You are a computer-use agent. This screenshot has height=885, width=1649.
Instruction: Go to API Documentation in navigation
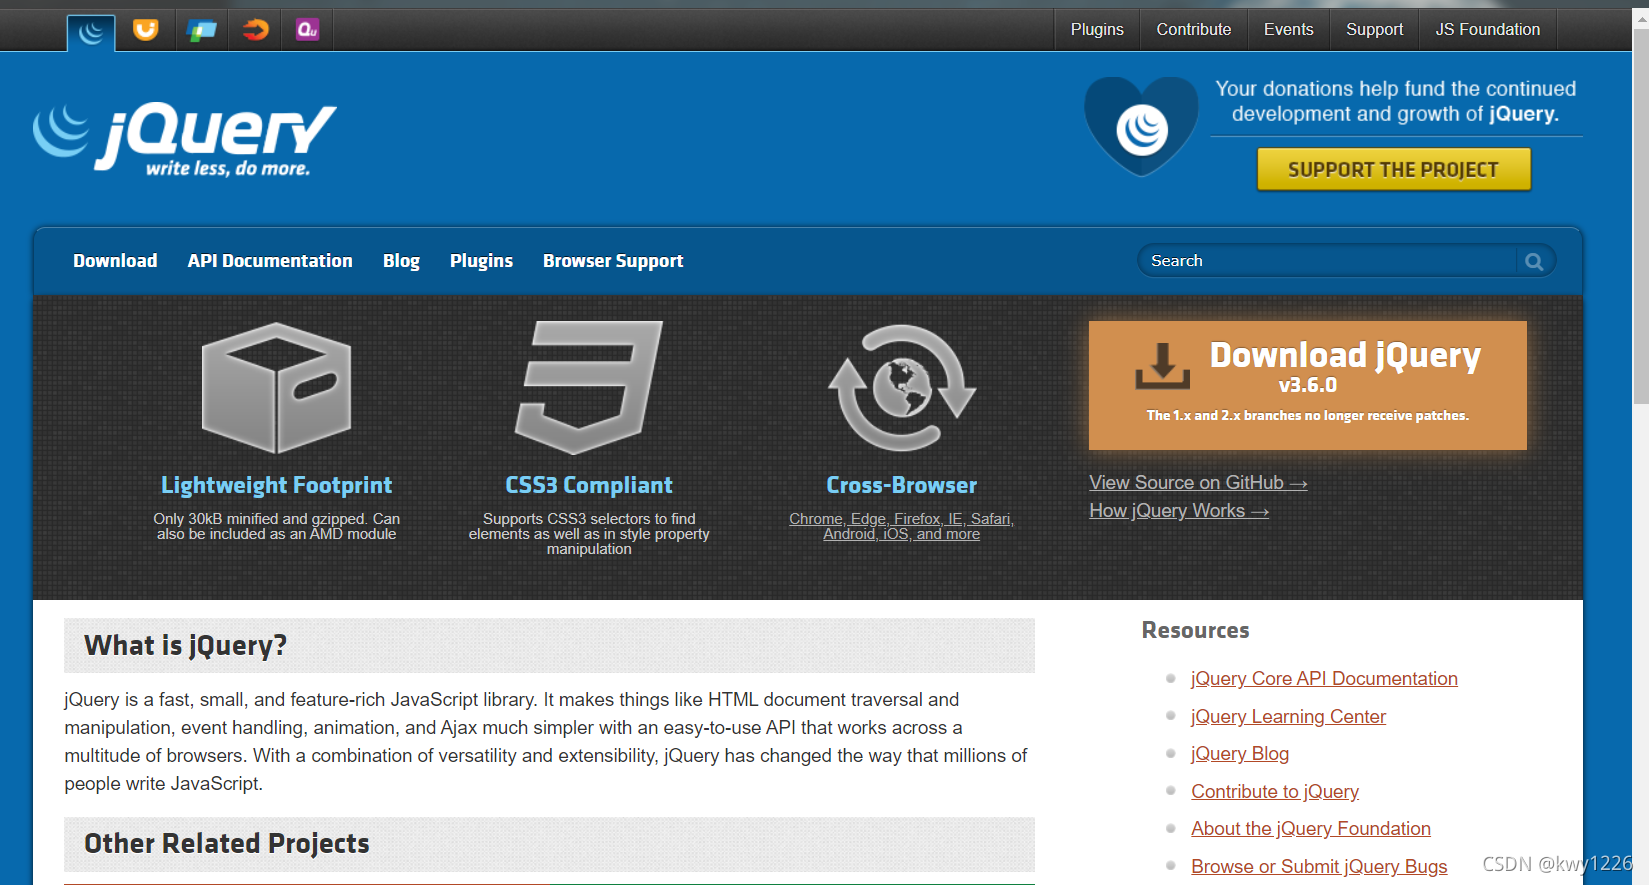pyautogui.click(x=270, y=261)
